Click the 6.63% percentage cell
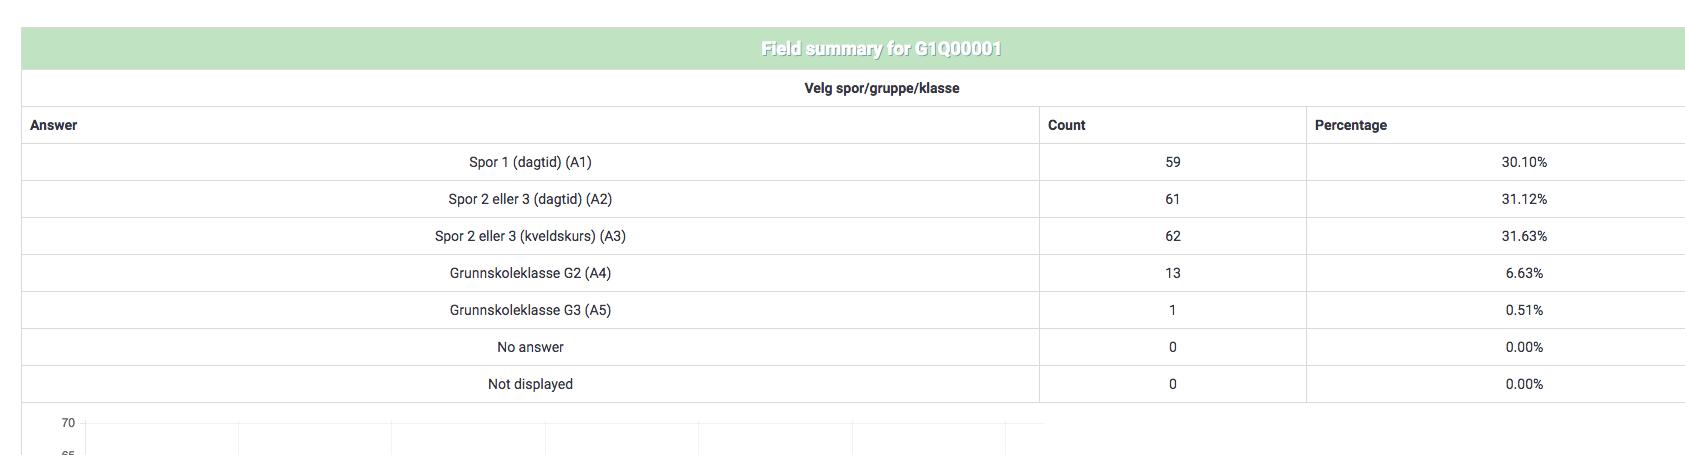Image resolution: width=1685 pixels, height=455 pixels. click(x=1523, y=273)
